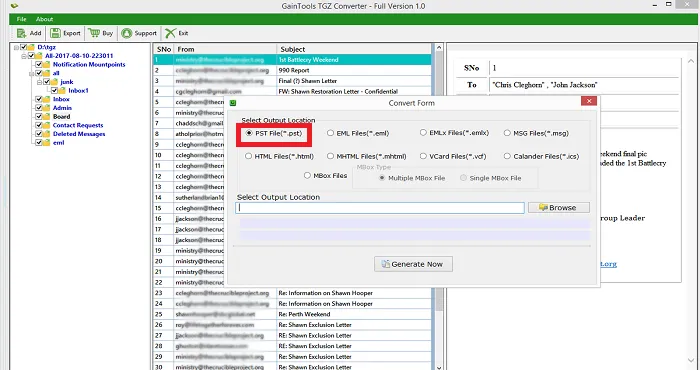700x370 pixels.
Task: Uncheck the D:\tgz root checkbox
Action: (x=24, y=47)
